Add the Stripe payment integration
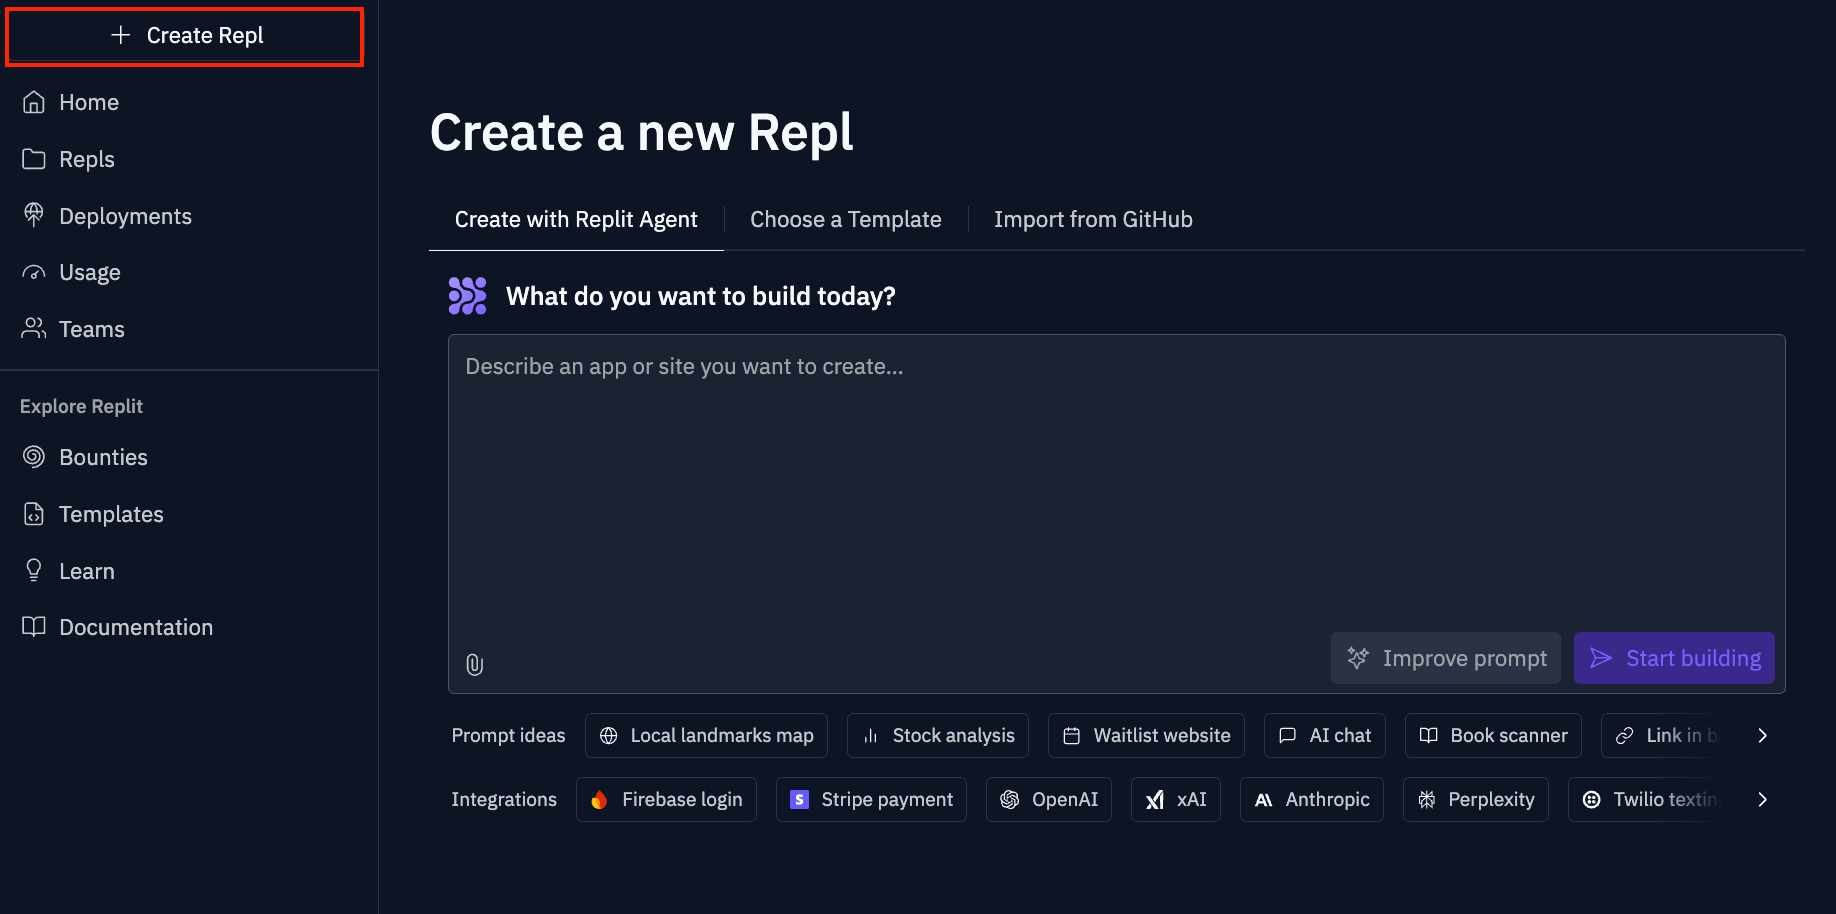Screen dimensions: 1836x914 click(871, 799)
